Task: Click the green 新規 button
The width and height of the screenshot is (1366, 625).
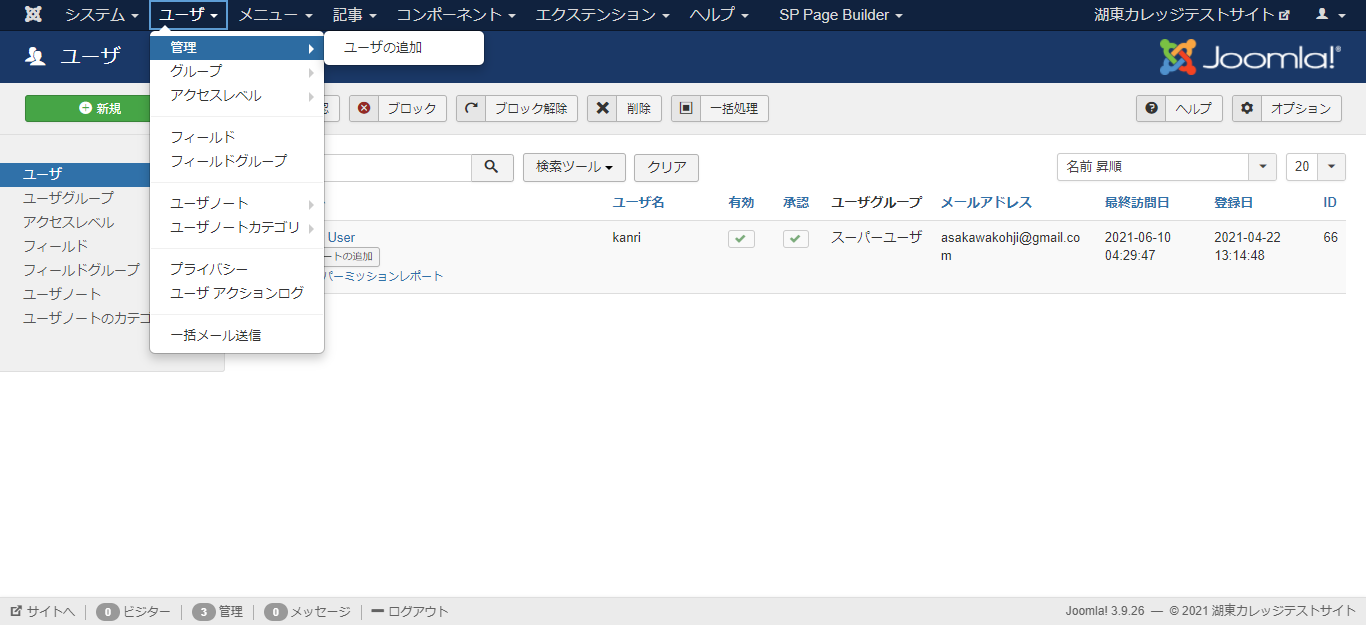Action: click(100, 109)
